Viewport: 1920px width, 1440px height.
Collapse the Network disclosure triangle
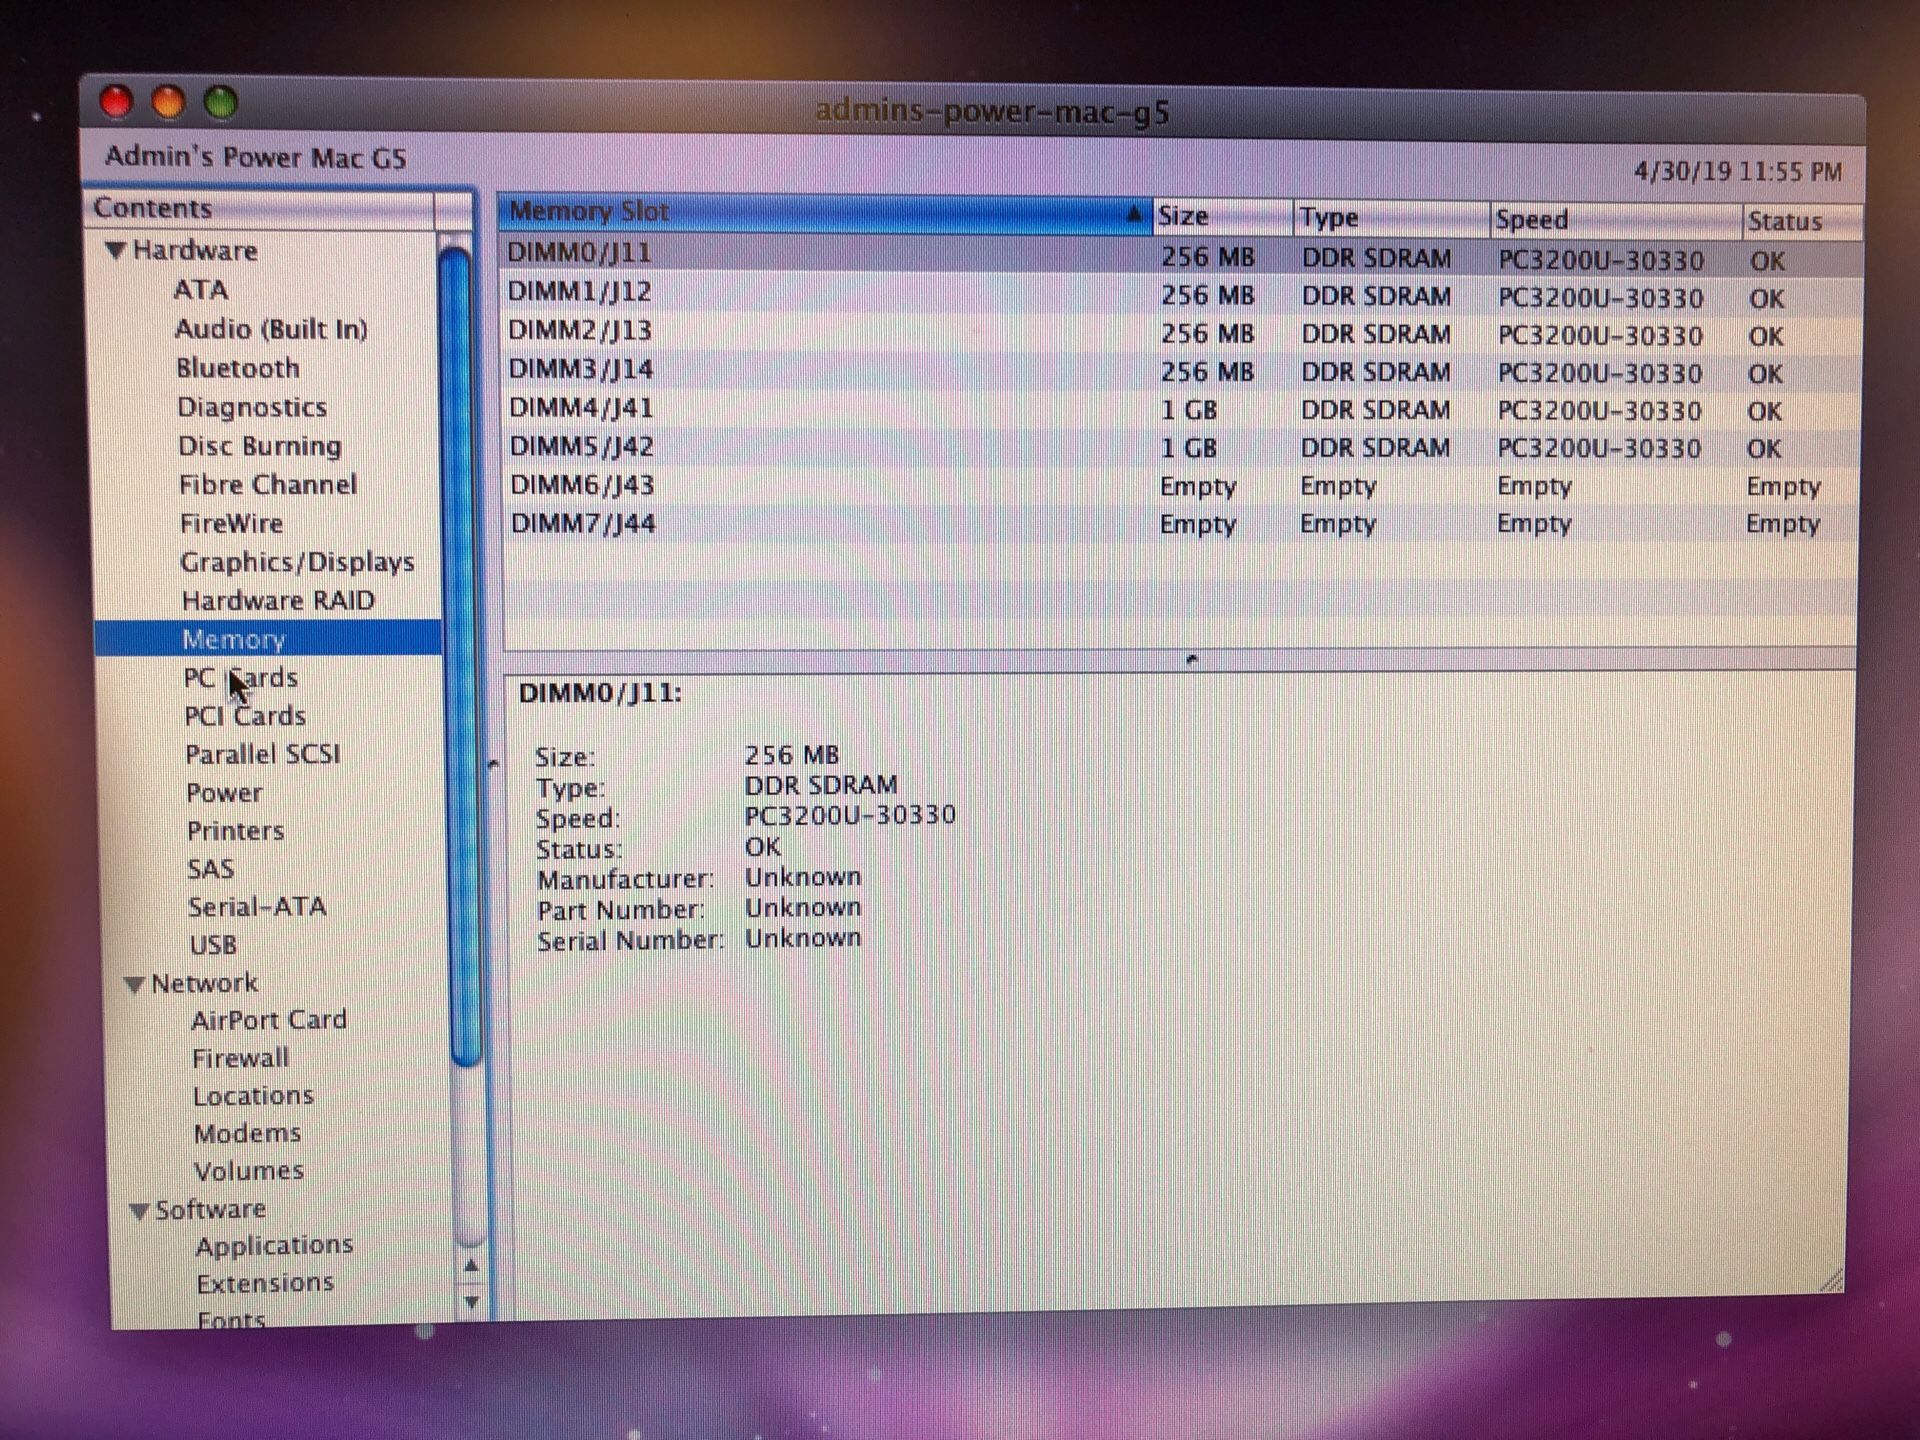tap(135, 985)
